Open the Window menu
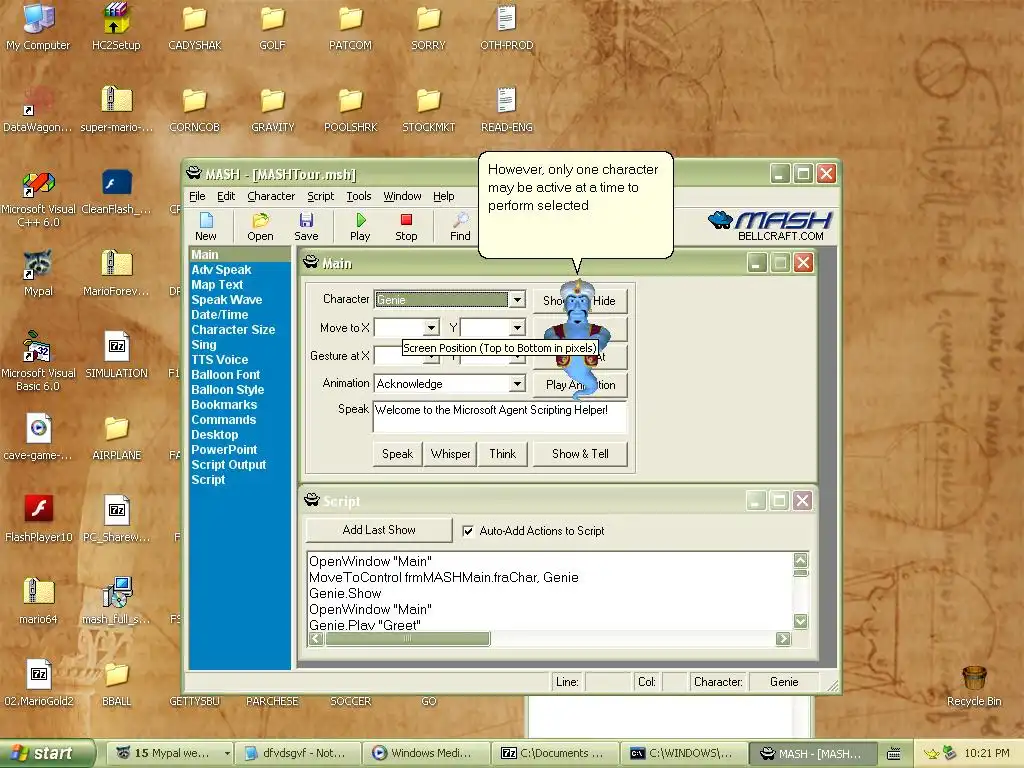The image size is (1024, 768). click(402, 196)
